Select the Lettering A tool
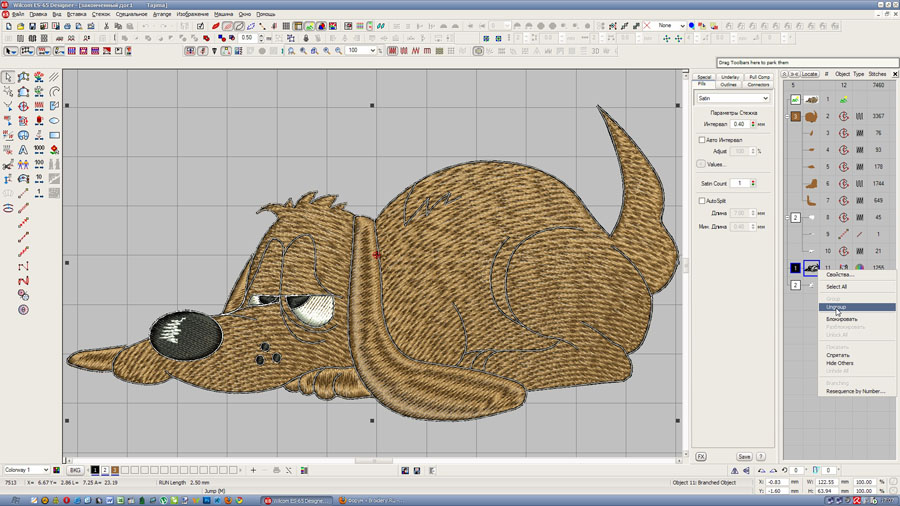Image resolution: width=900 pixels, height=506 pixels. tap(23, 149)
